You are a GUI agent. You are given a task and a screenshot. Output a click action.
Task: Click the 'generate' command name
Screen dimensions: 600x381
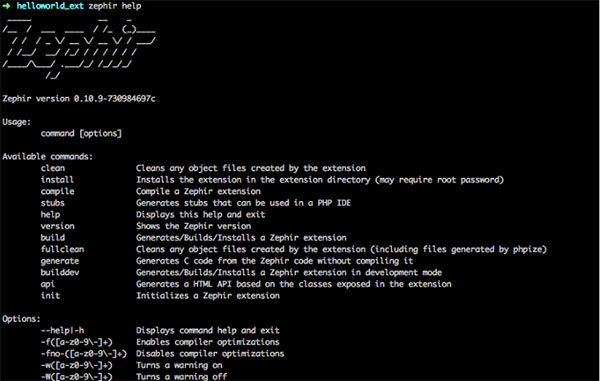coord(60,261)
